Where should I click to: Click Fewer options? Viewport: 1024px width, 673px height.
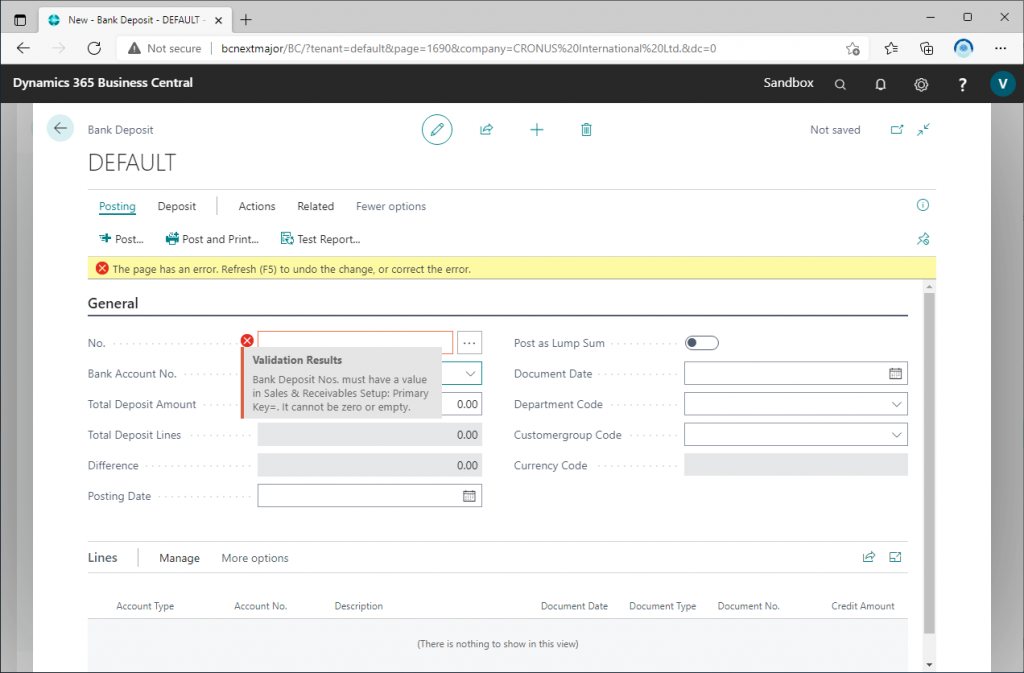(x=391, y=206)
